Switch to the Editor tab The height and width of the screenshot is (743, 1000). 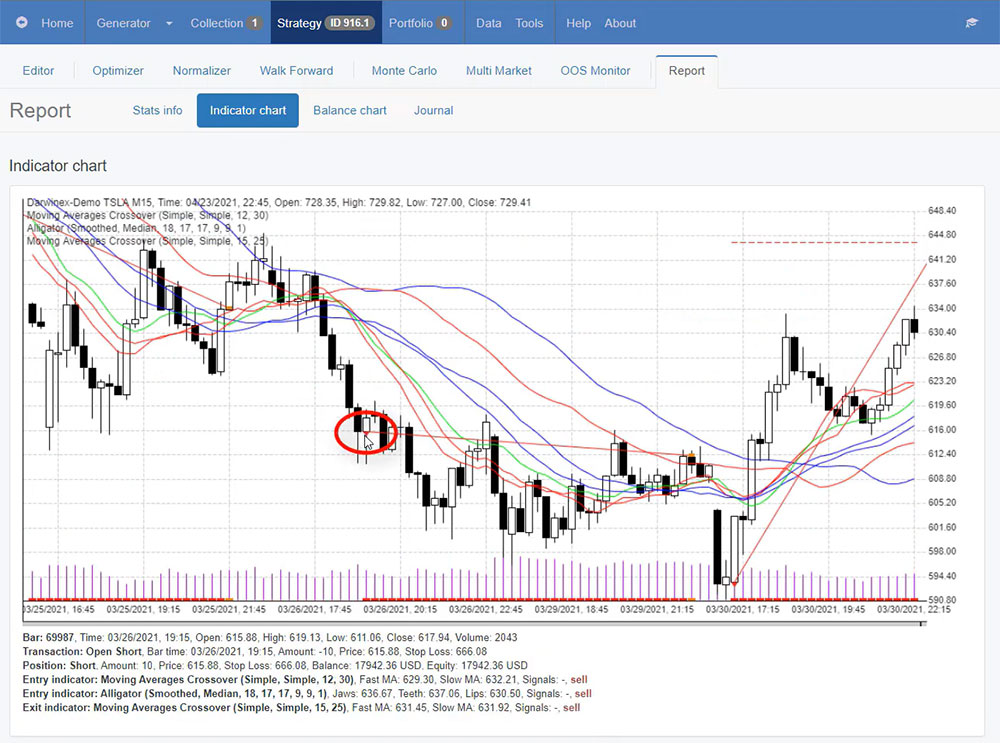coord(38,71)
